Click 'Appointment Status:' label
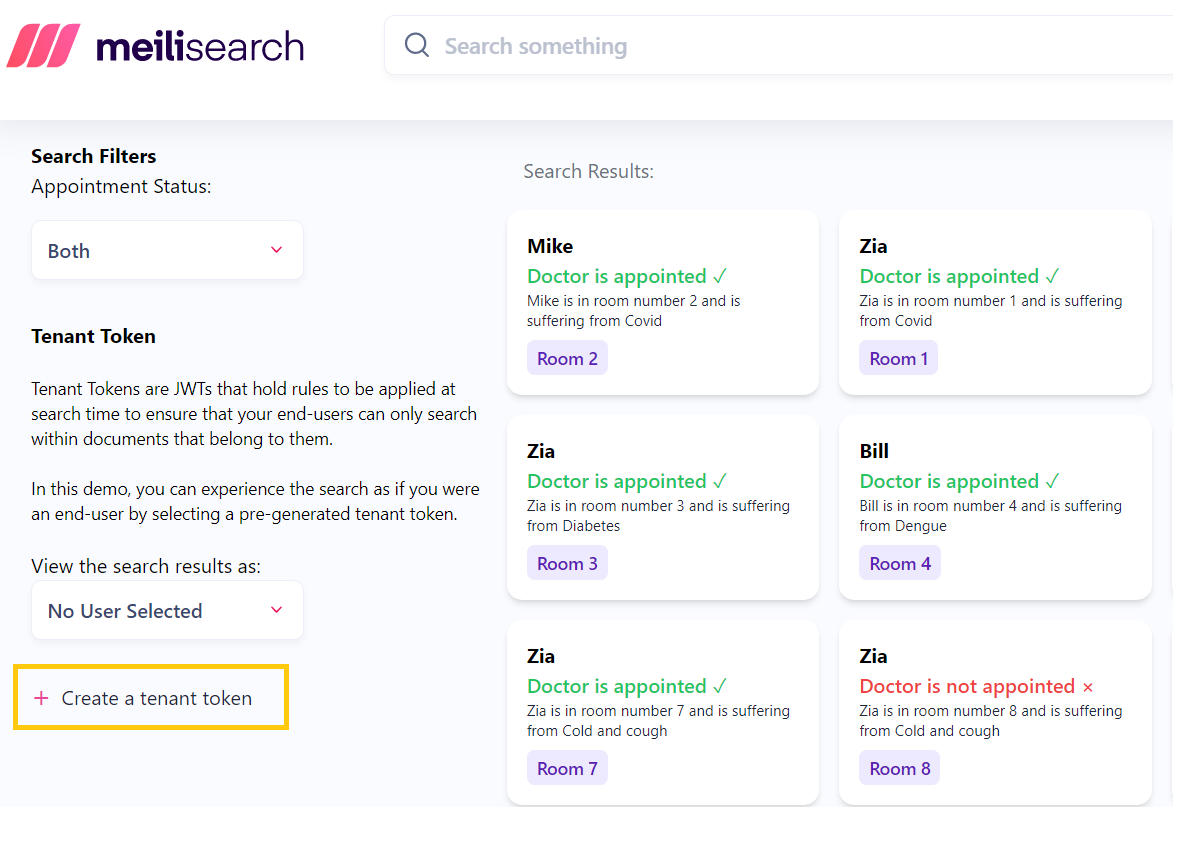1184x843 pixels. (121, 187)
